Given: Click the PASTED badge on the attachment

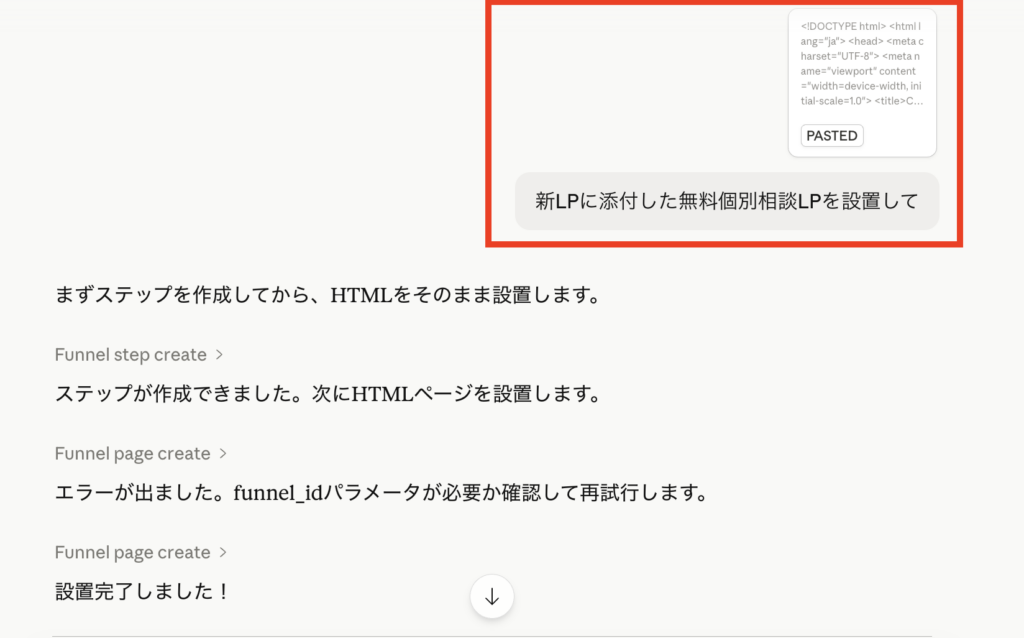Looking at the screenshot, I should pyautogui.click(x=831, y=135).
